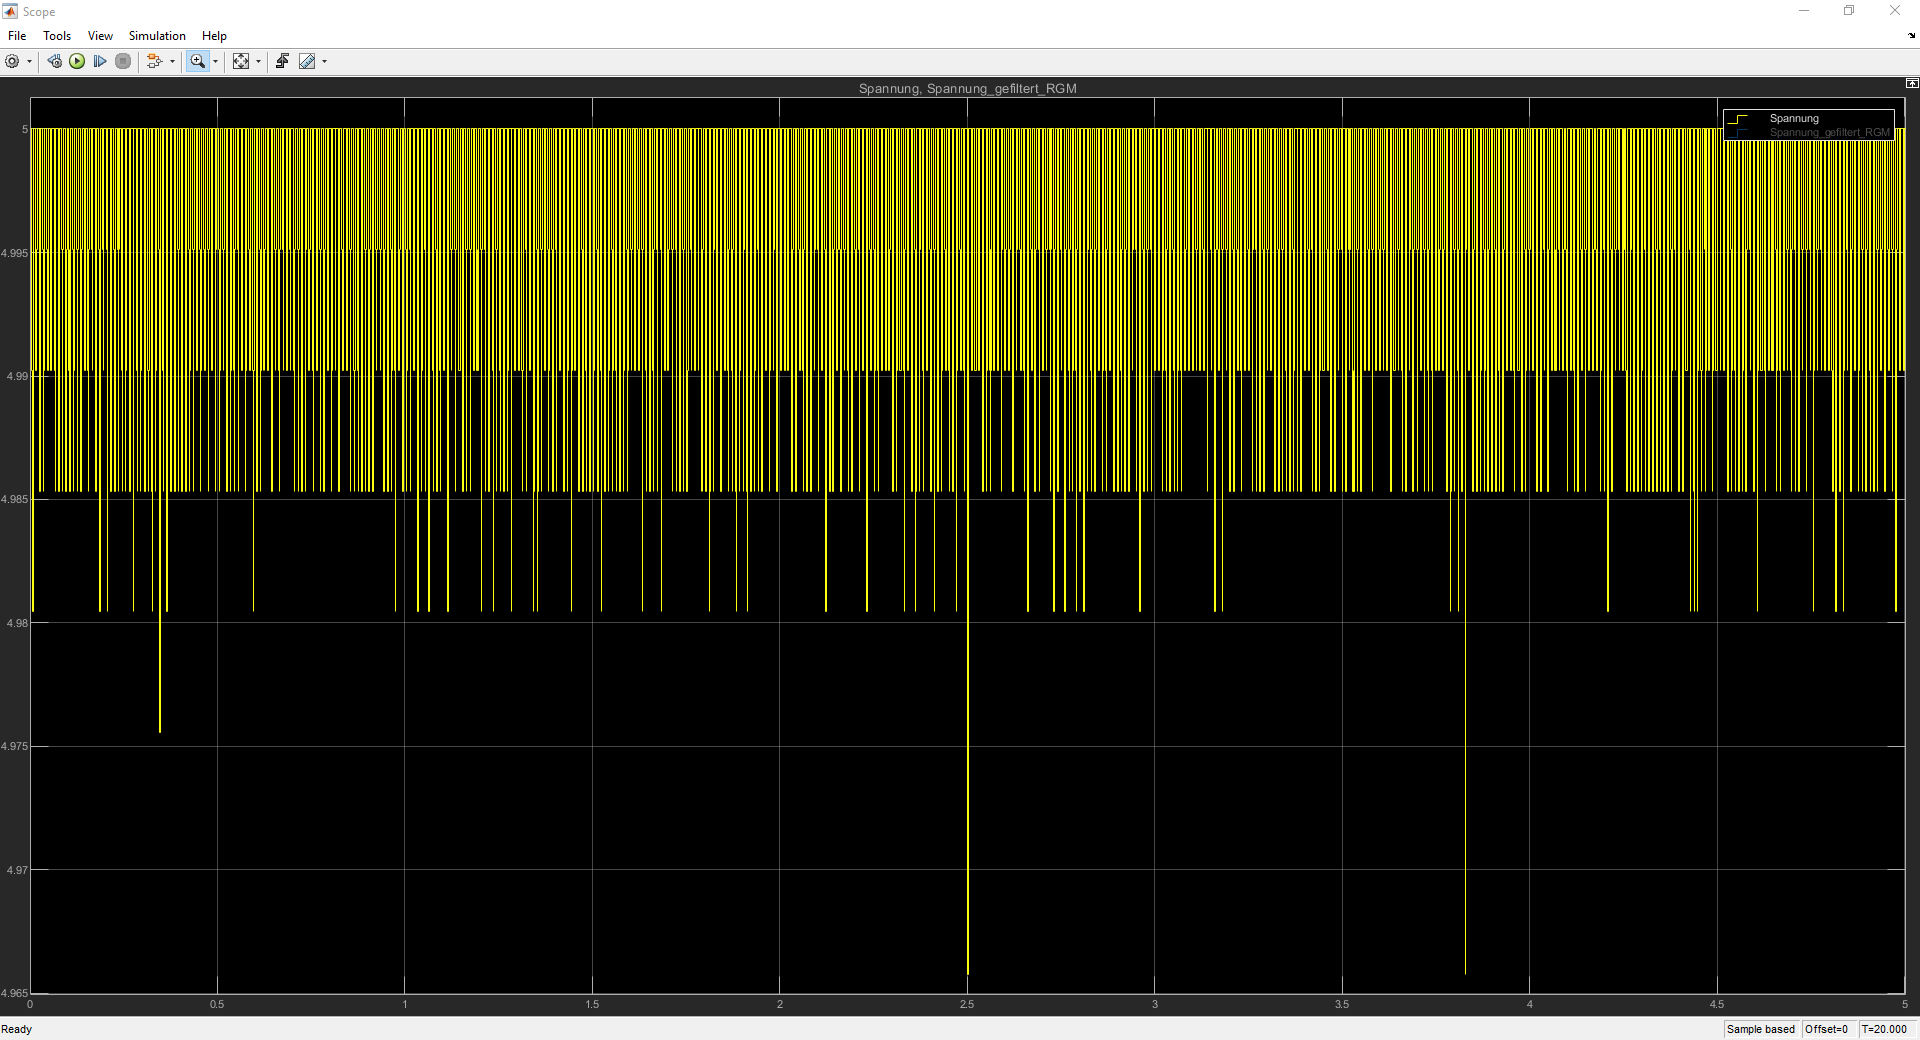Open the Tools menu
The width and height of the screenshot is (1920, 1040).
(x=57, y=36)
